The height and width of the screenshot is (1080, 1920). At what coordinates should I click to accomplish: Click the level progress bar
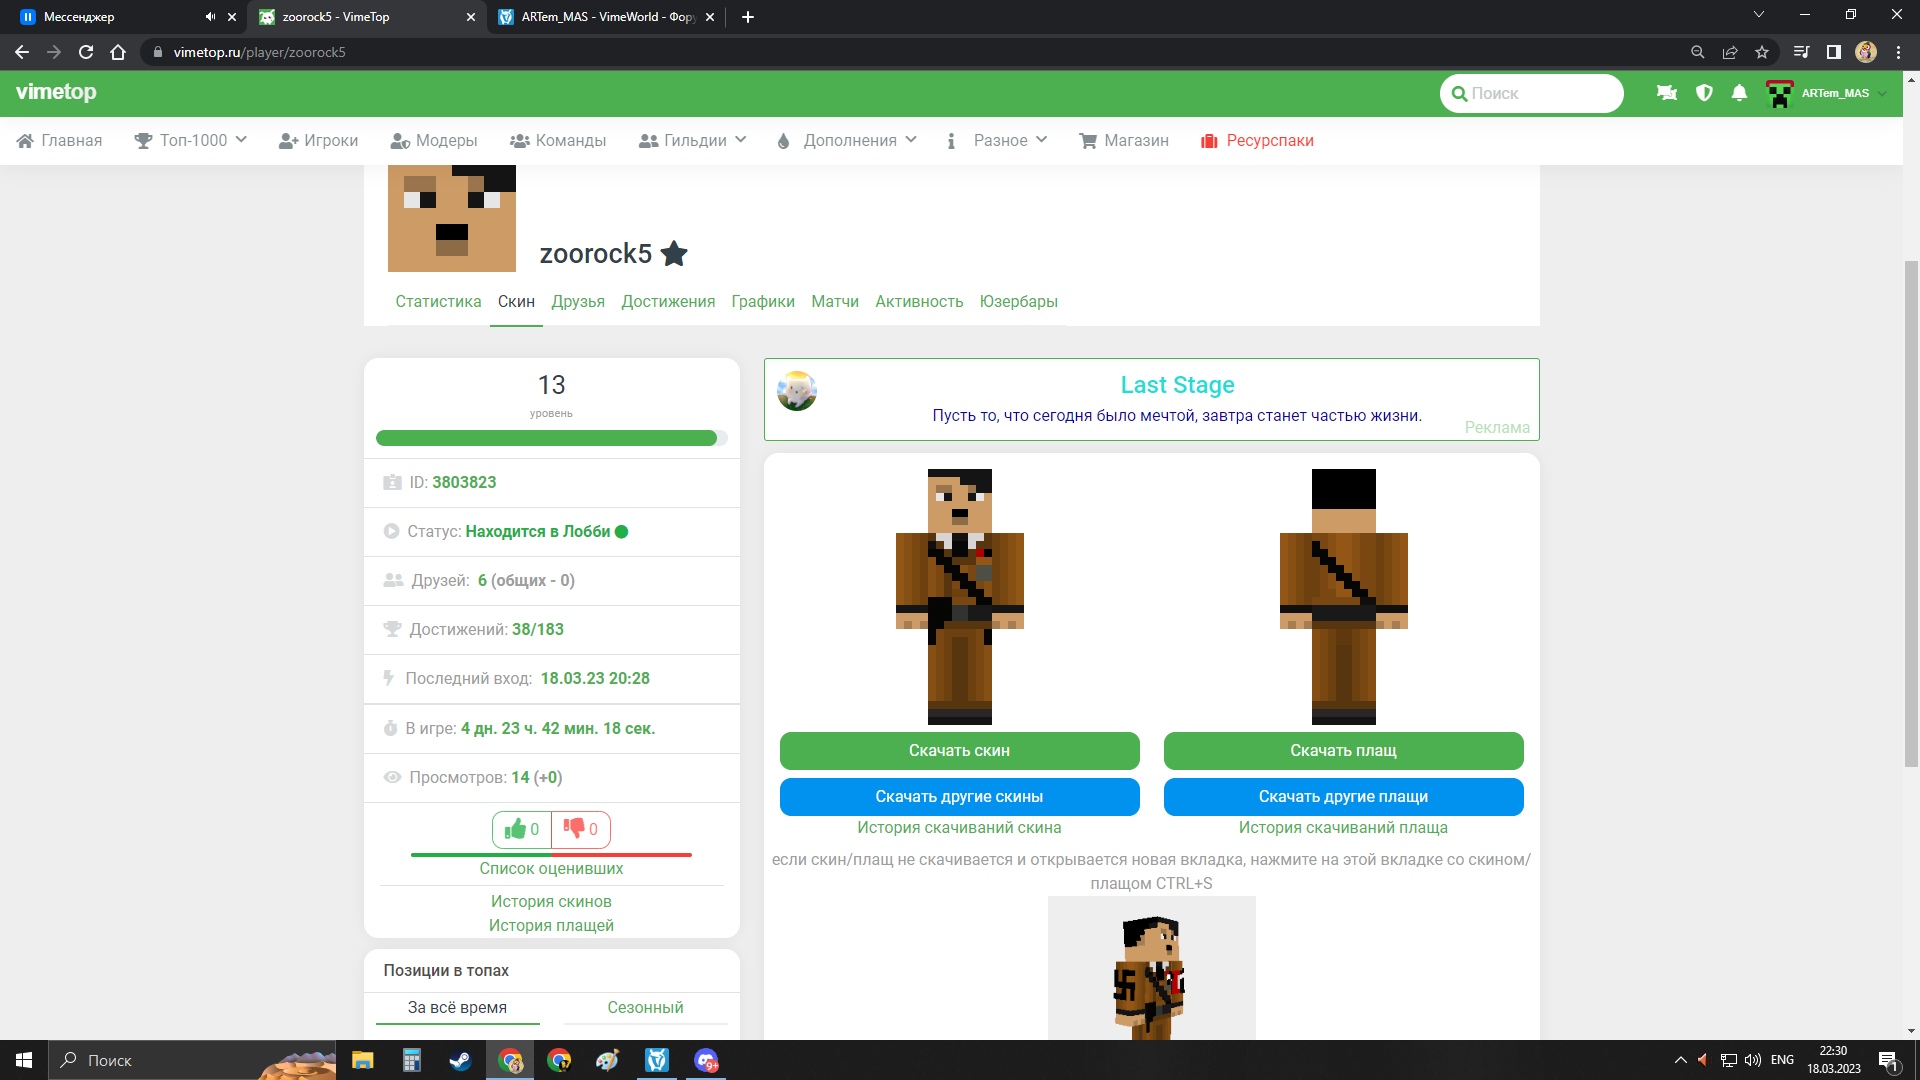click(x=551, y=438)
